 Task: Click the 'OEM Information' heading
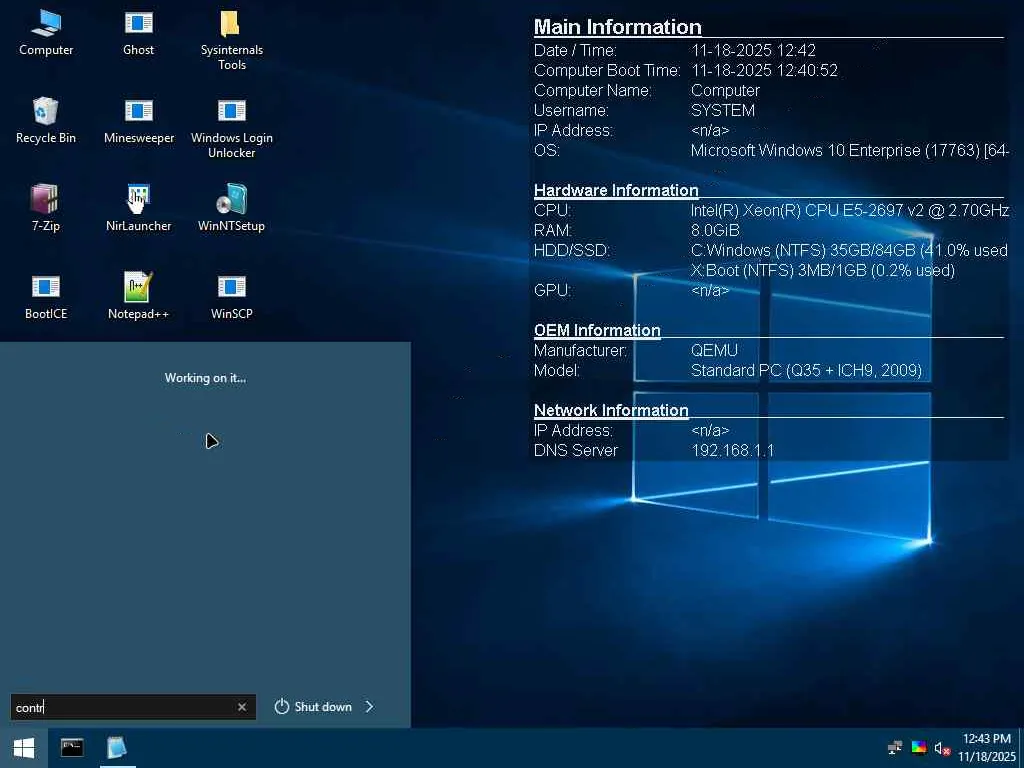coord(597,330)
